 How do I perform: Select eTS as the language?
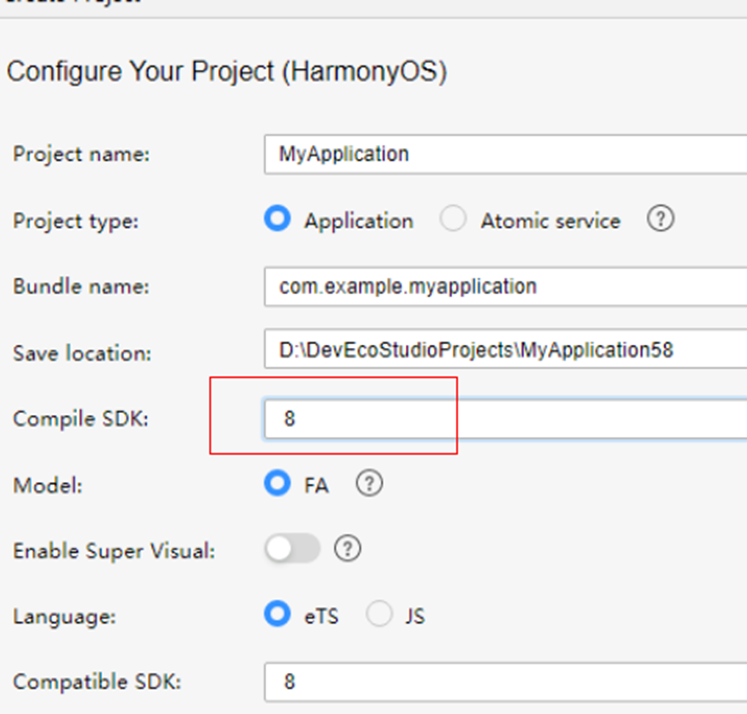point(278,615)
